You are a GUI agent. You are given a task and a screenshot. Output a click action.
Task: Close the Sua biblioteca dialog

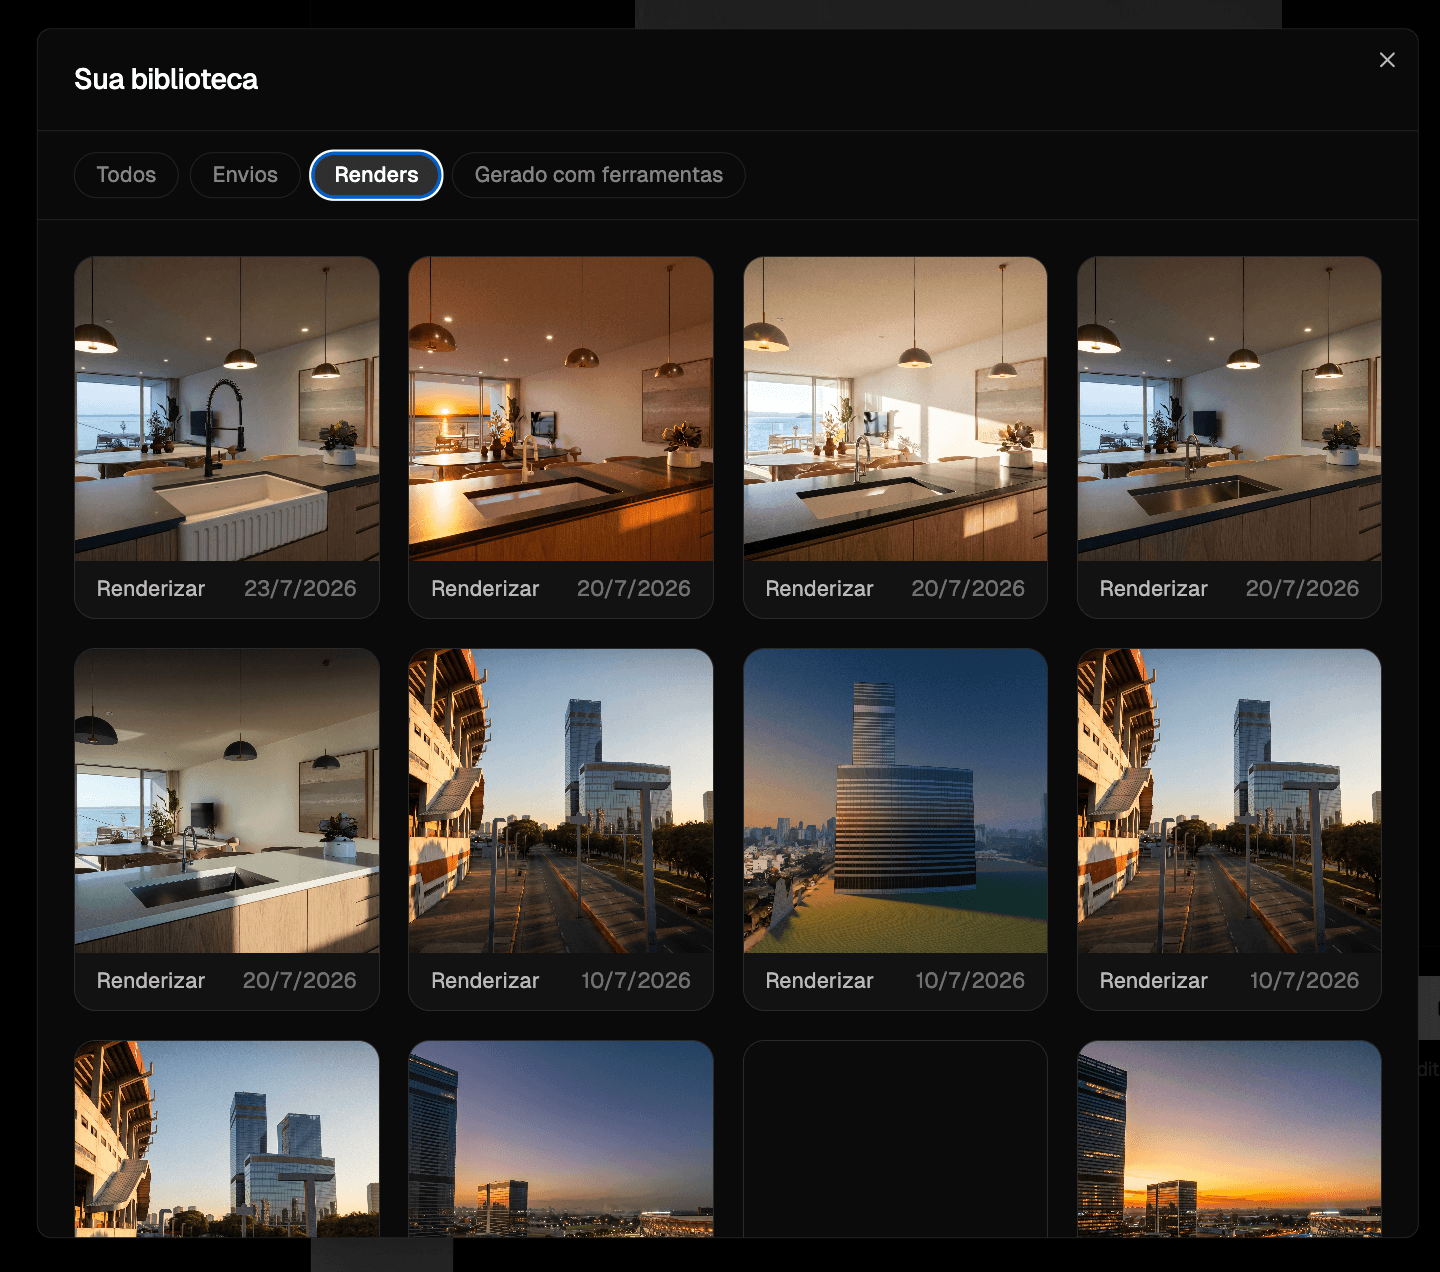click(x=1387, y=60)
